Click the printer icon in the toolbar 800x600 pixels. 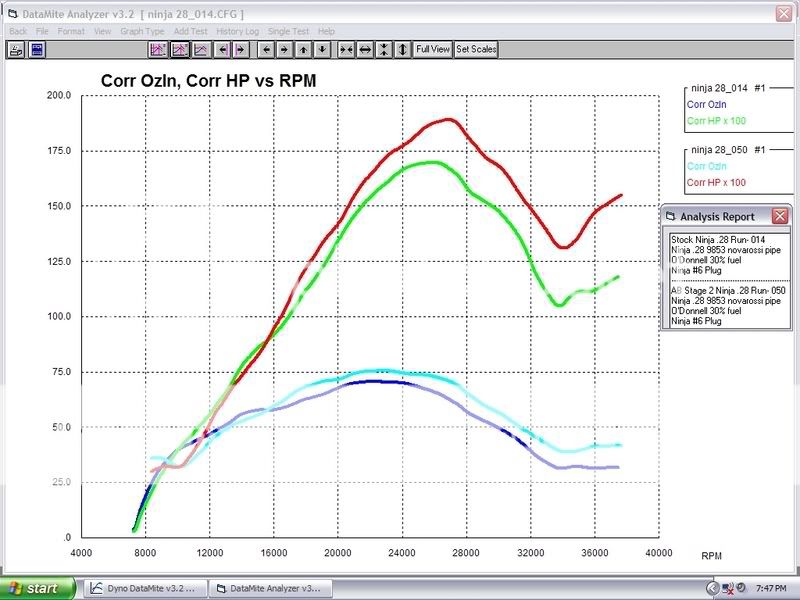coord(17,48)
